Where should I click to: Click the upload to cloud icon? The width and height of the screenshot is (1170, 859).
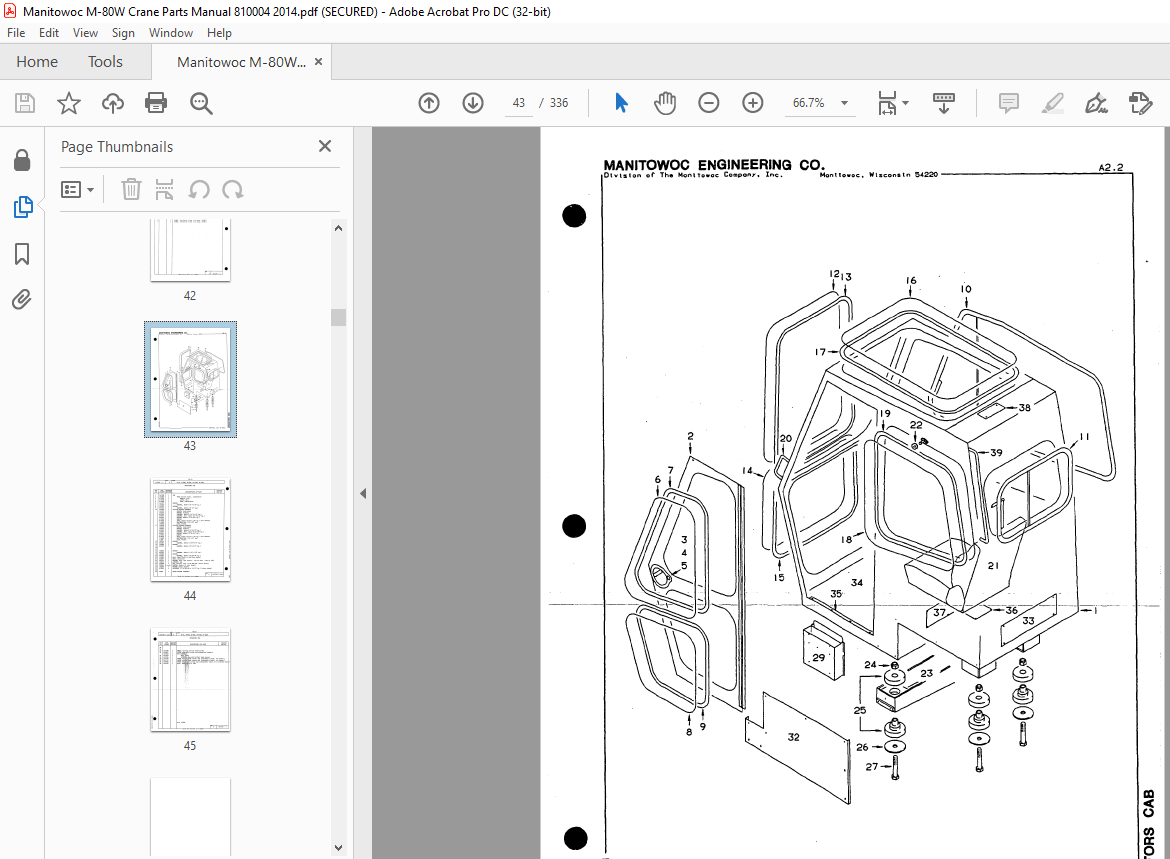coord(113,103)
